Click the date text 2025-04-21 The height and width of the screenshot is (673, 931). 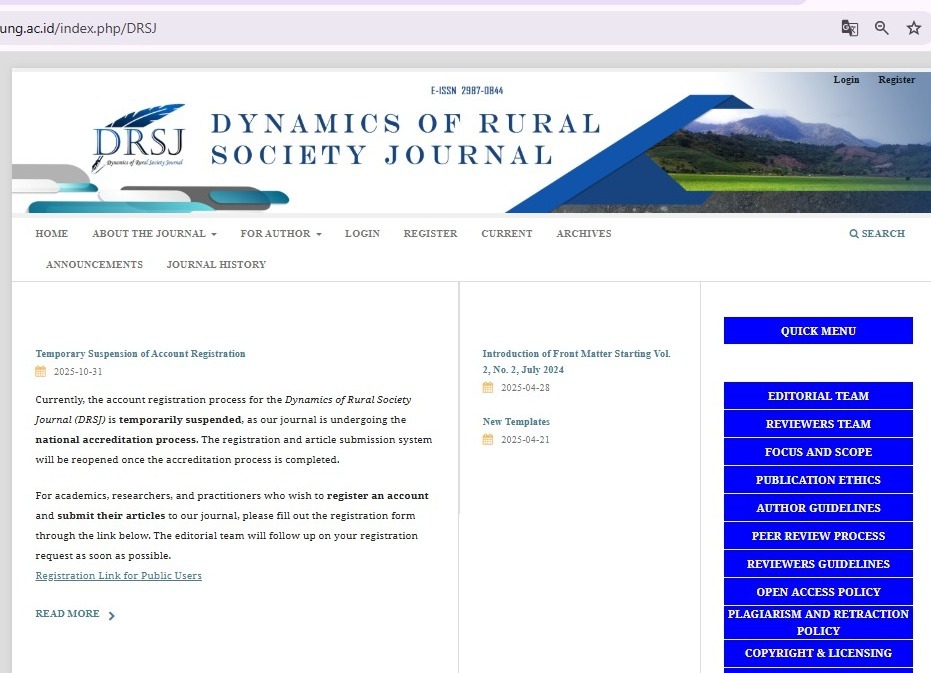pyautogui.click(x=525, y=440)
